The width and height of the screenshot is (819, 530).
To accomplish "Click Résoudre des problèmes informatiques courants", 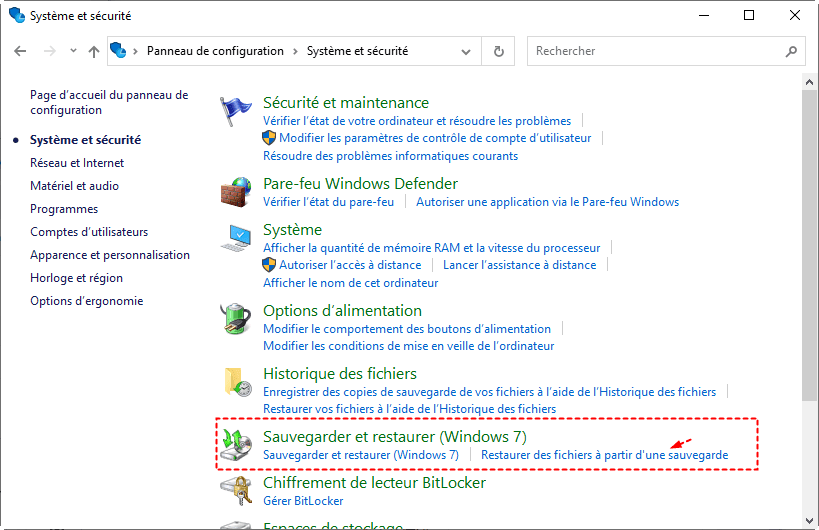I will click(x=391, y=156).
